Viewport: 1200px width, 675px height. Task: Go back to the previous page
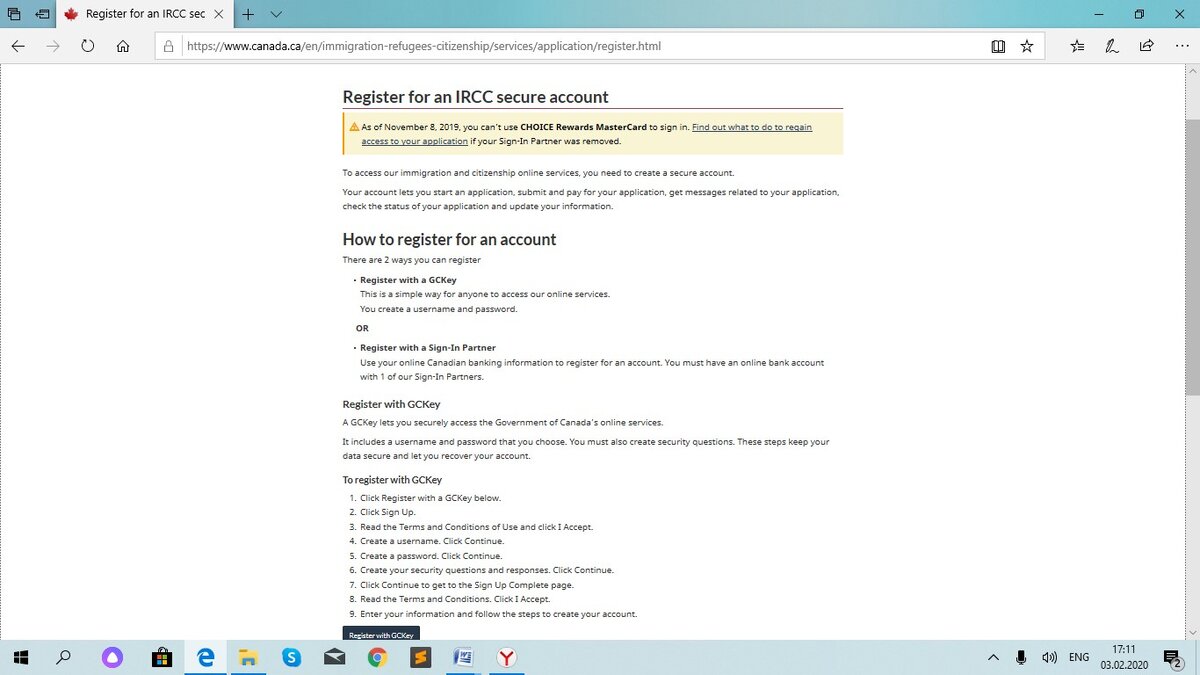click(18, 46)
